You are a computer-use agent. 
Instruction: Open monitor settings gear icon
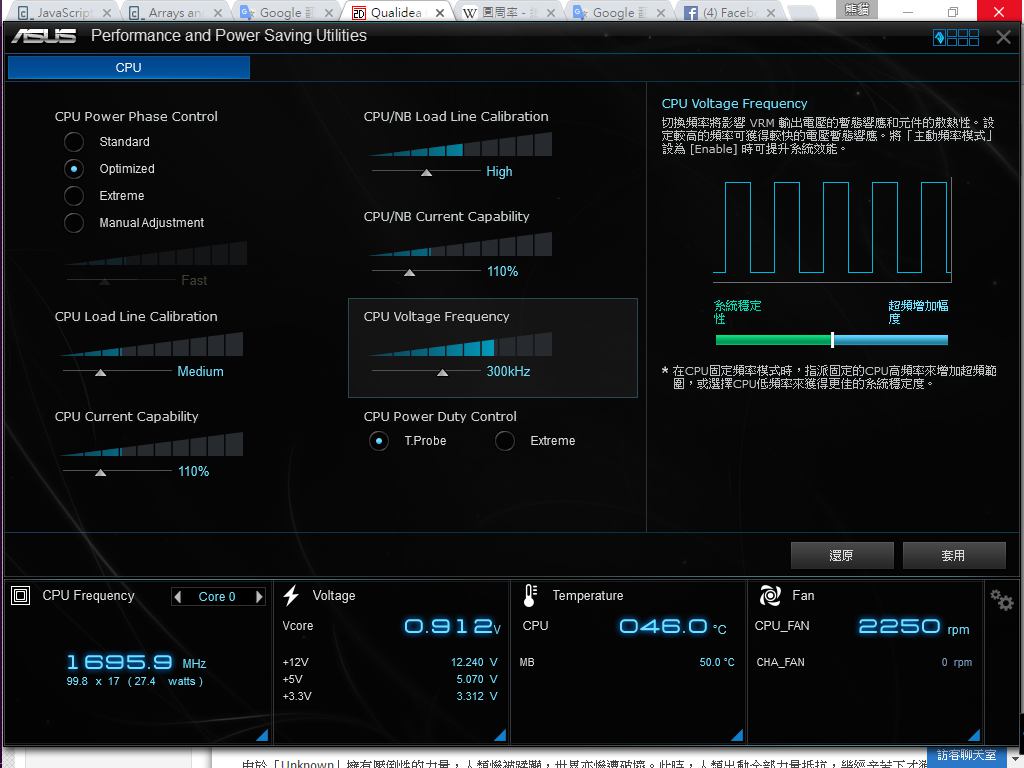[1001, 599]
